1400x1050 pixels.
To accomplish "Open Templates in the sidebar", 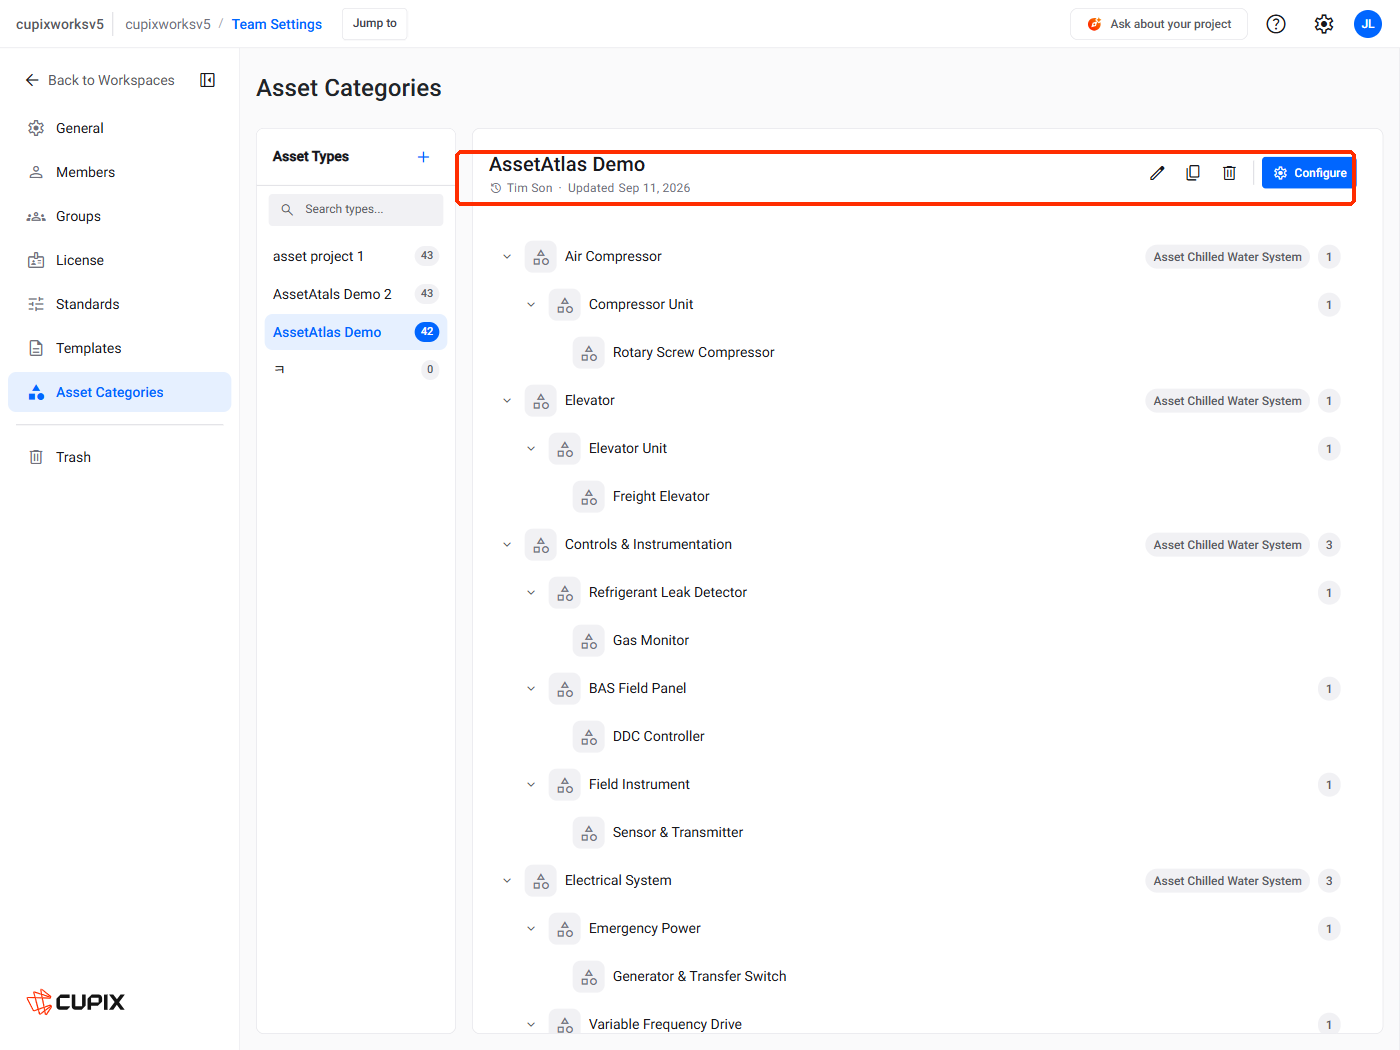I will tap(120, 348).
